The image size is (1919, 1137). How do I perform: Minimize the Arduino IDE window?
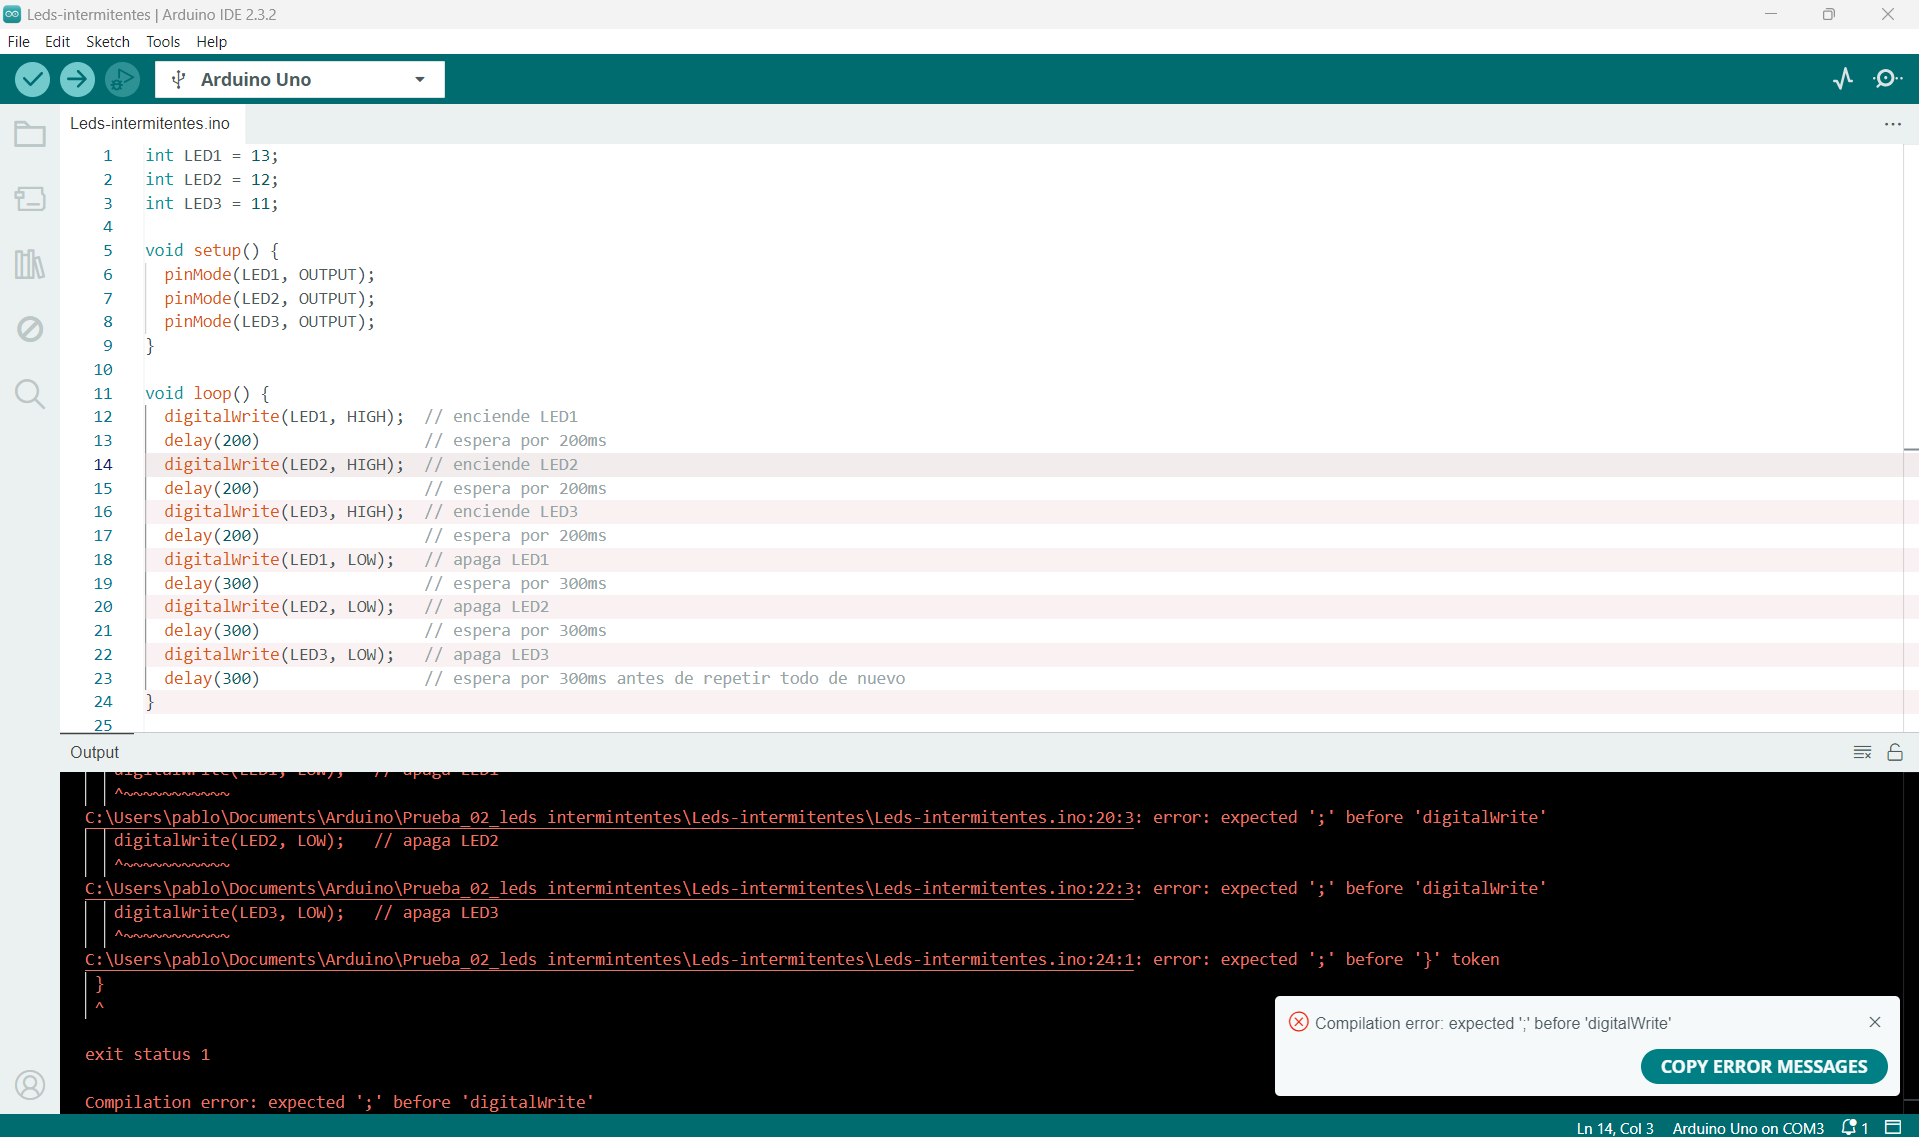click(1771, 14)
